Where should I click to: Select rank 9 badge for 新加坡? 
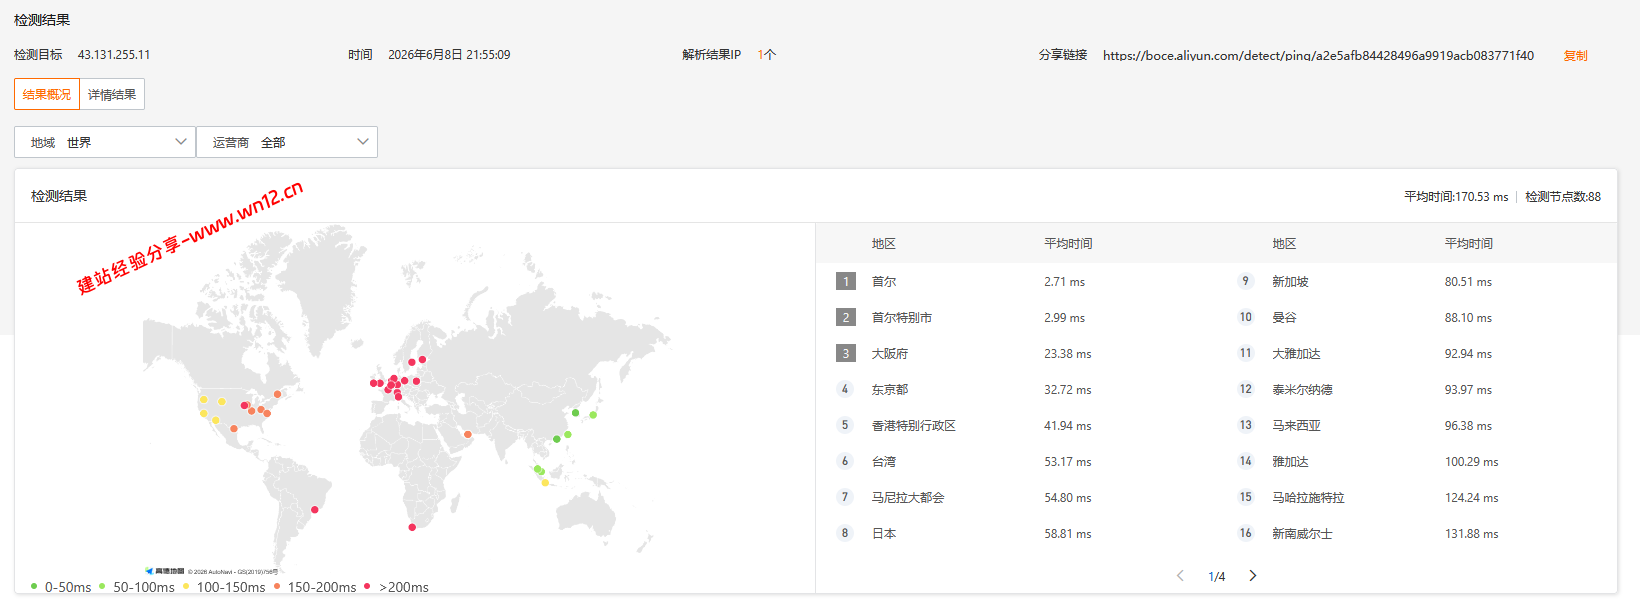coord(1245,281)
